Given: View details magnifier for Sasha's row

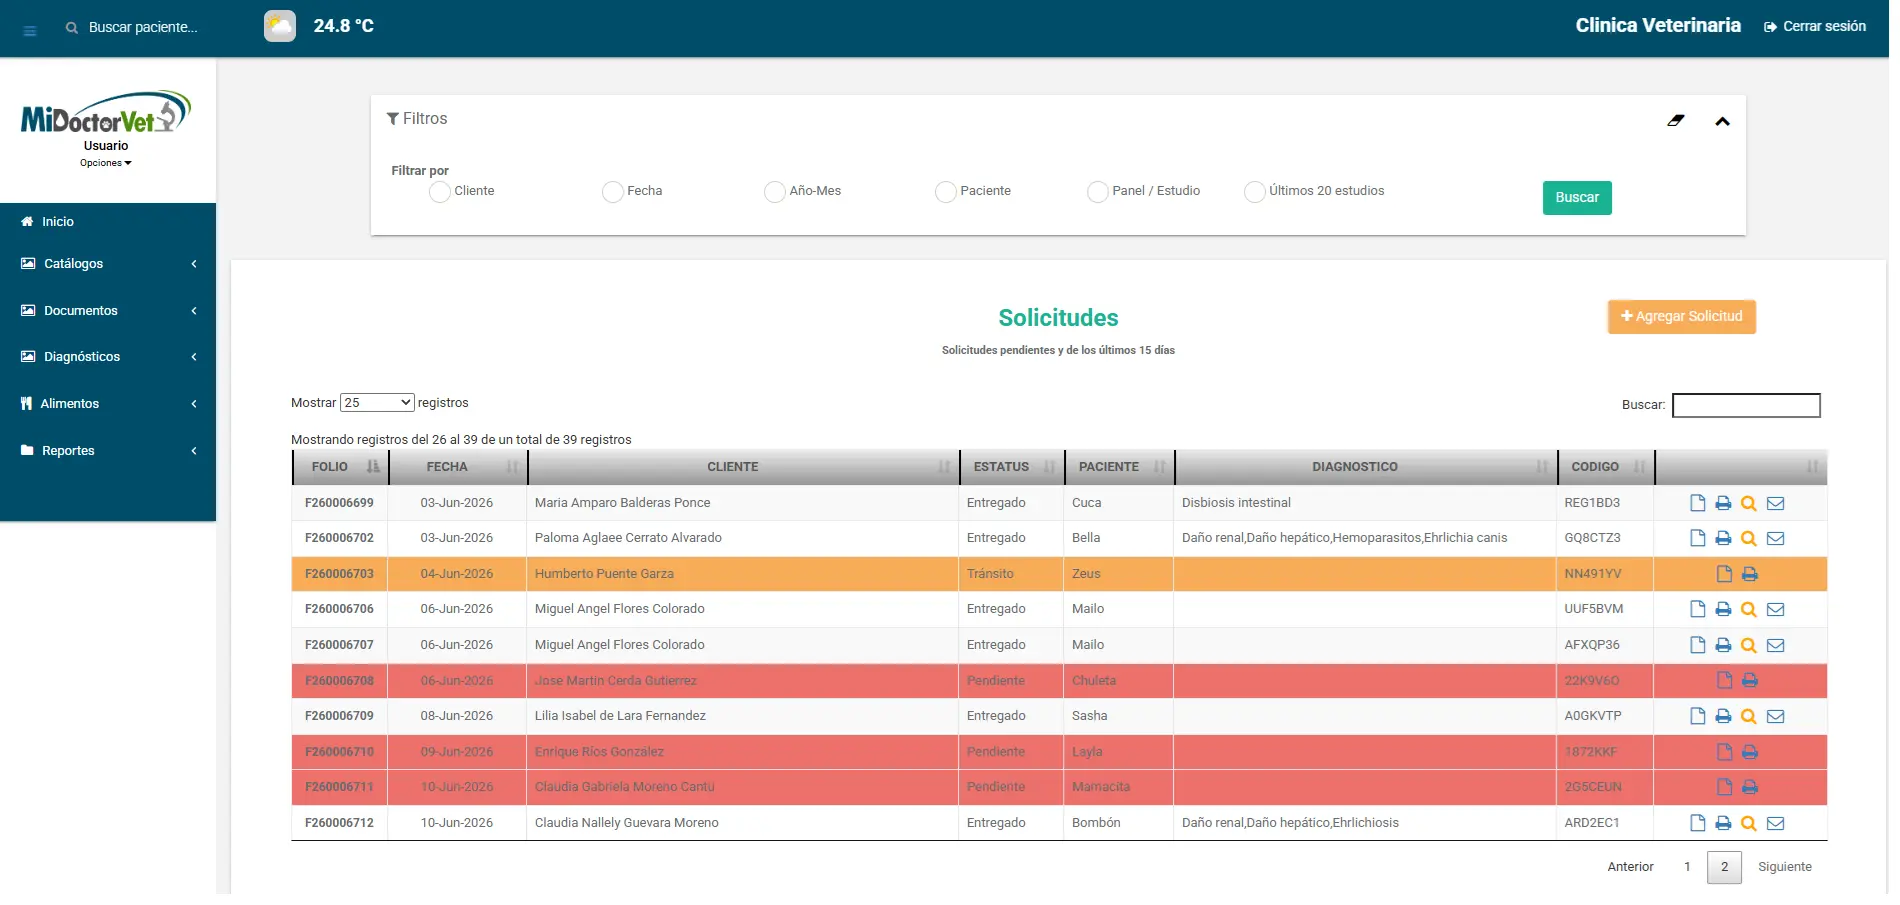Looking at the screenshot, I should pyautogui.click(x=1749, y=716).
